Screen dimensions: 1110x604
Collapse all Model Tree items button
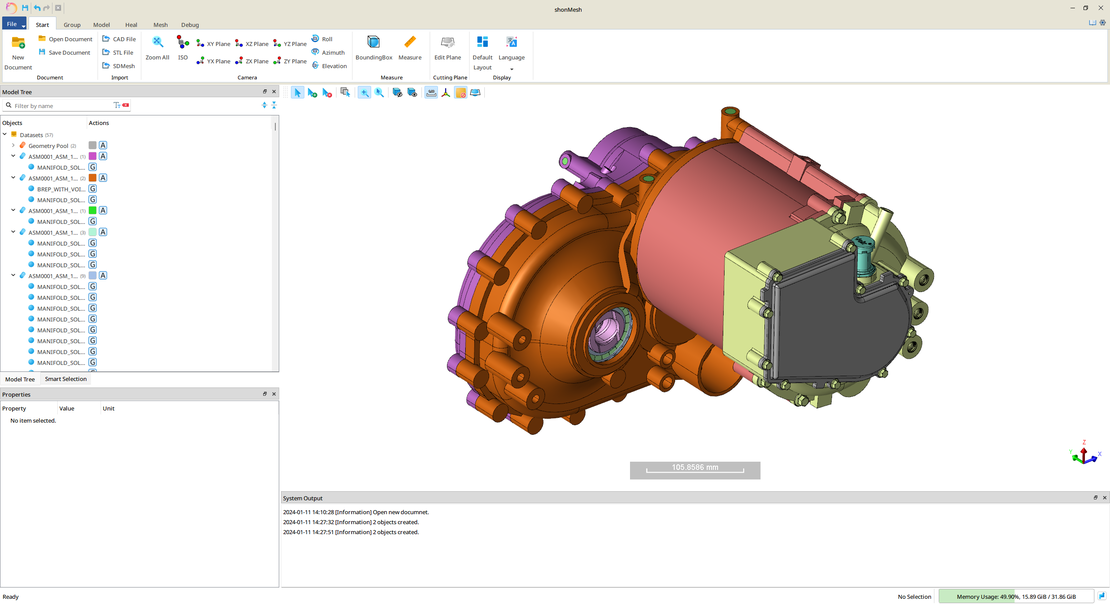click(274, 106)
